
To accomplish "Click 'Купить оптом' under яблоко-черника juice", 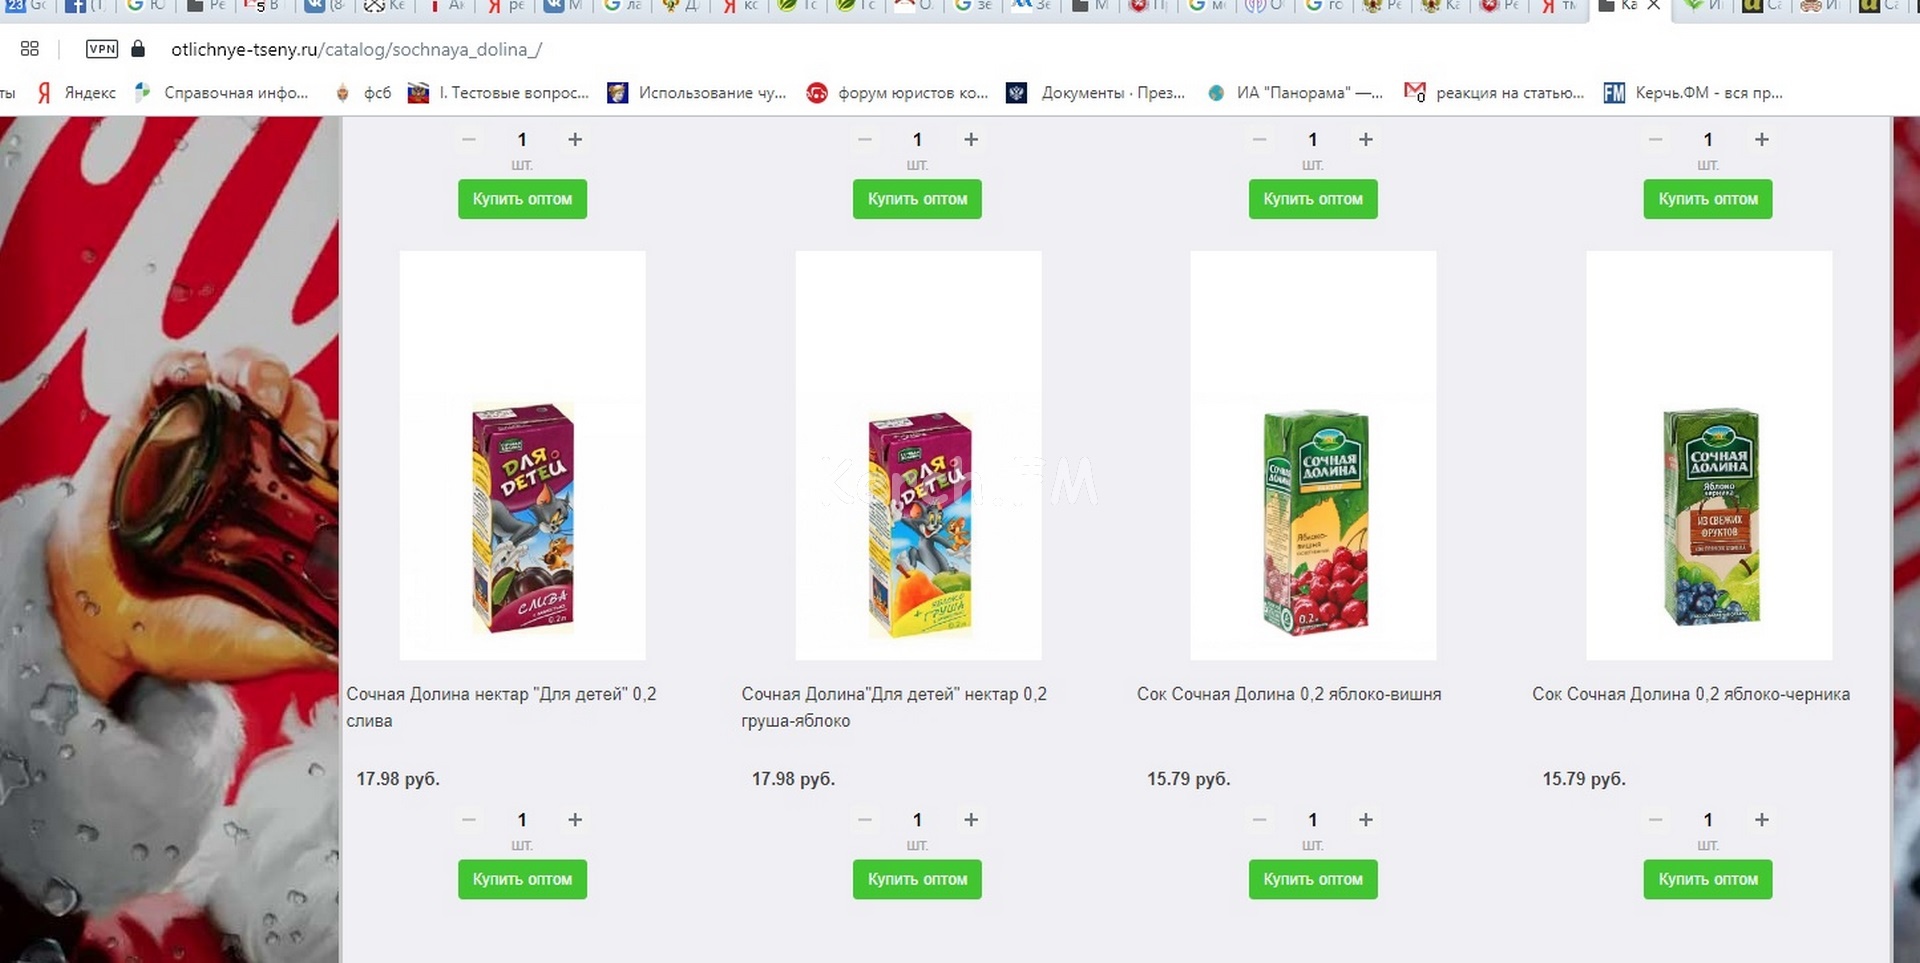I will coord(1708,879).
